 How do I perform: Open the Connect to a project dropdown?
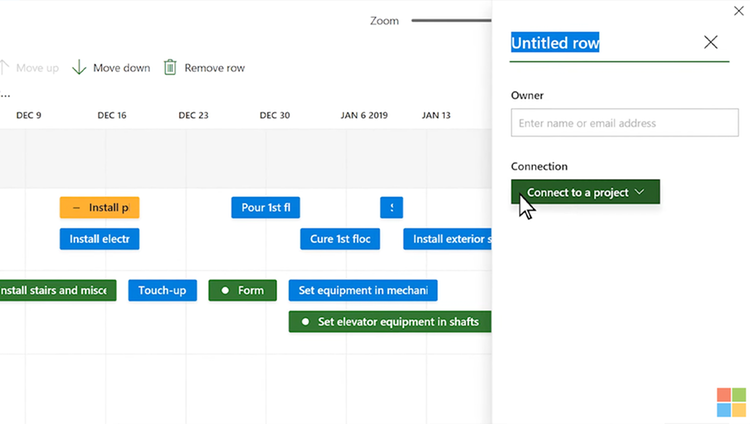point(585,192)
